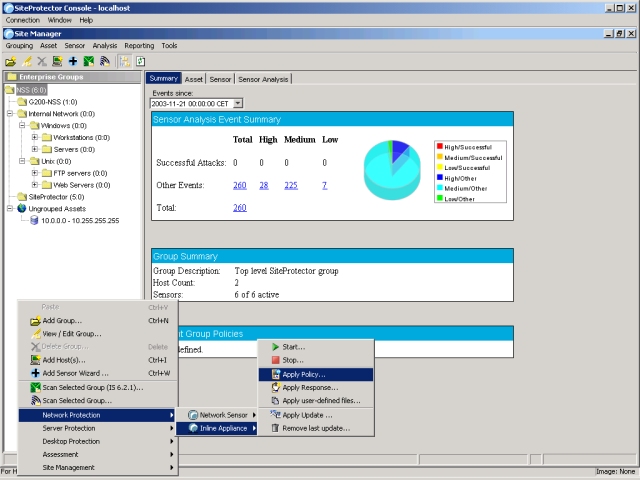Click the View/Edit Group pencil toolbar icon
Image resolution: width=640 pixels, height=480 pixels.
click(x=27, y=62)
